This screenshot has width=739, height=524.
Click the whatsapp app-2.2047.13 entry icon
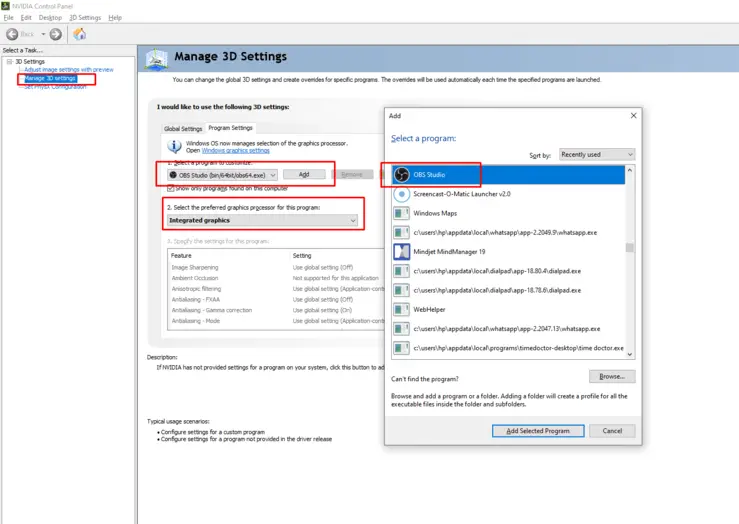[x=402, y=329]
